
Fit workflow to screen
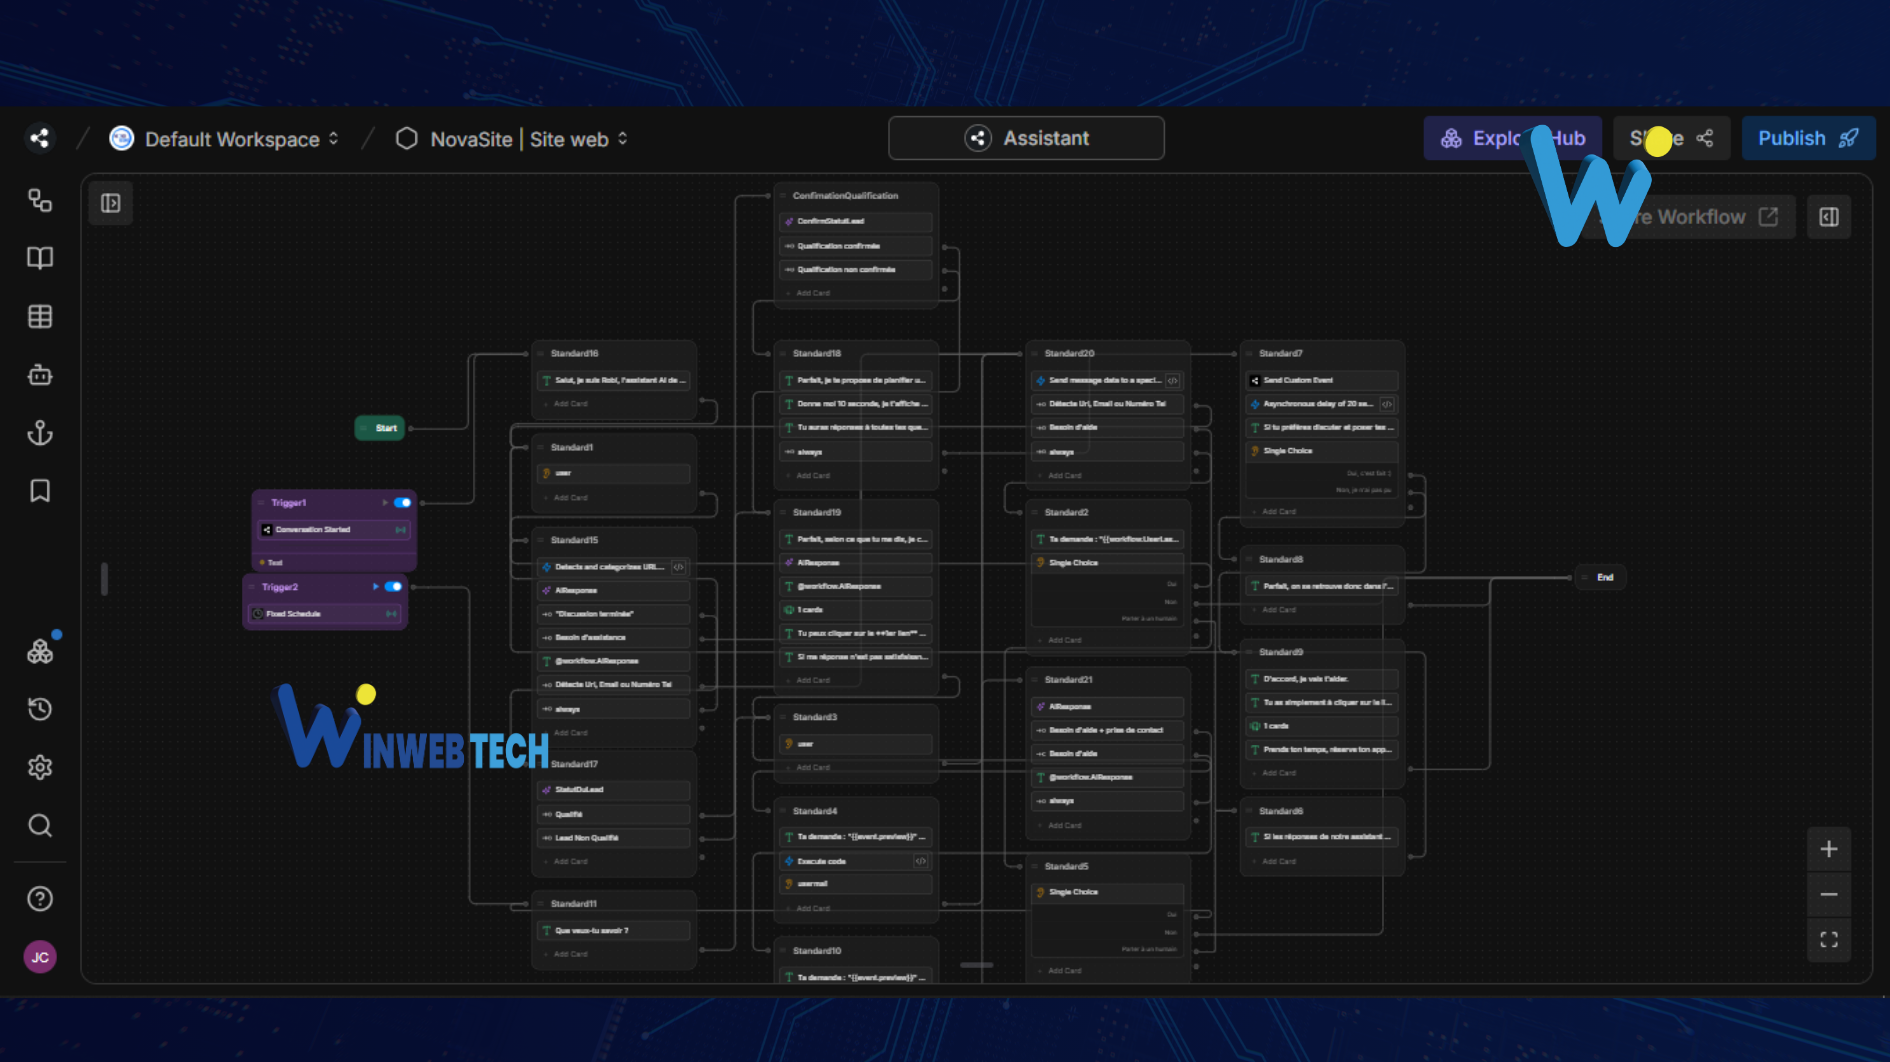click(x=1829, y=940)
